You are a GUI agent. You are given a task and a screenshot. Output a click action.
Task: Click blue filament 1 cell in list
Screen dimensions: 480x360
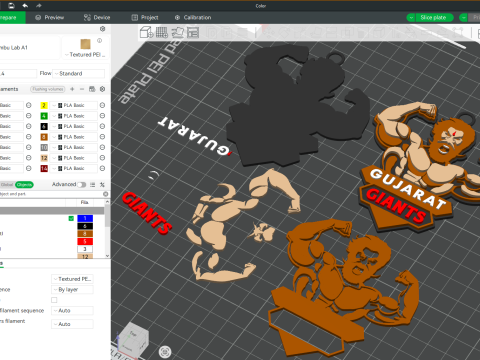click(x=85, y=218)
